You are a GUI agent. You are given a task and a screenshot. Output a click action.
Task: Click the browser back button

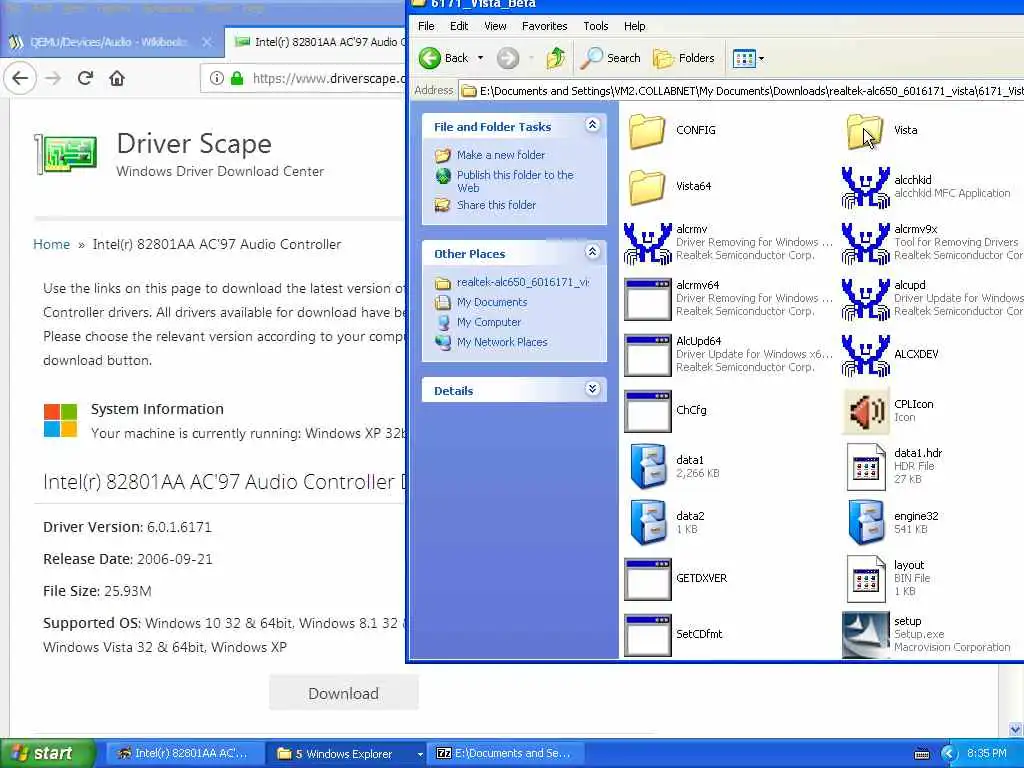click(x=20, y=78)
